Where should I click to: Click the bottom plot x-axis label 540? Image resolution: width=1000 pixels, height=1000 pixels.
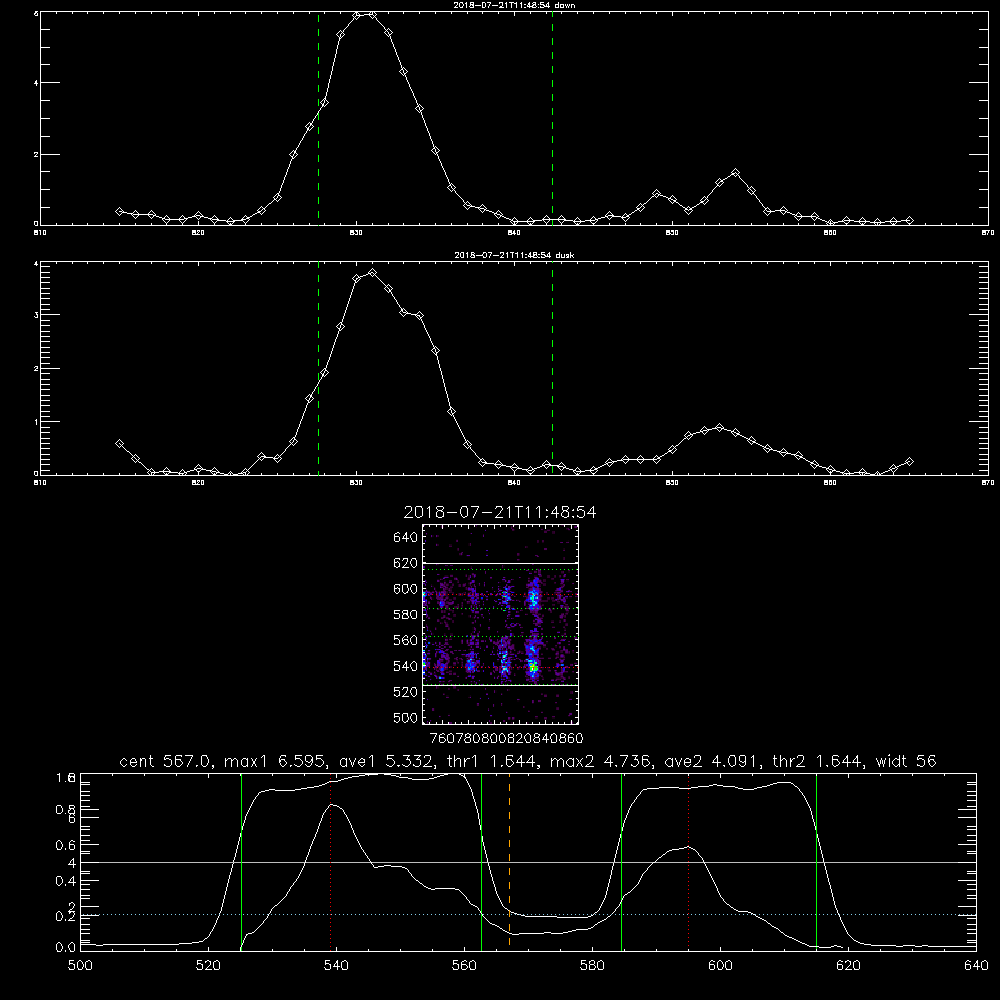pos(336,966)
